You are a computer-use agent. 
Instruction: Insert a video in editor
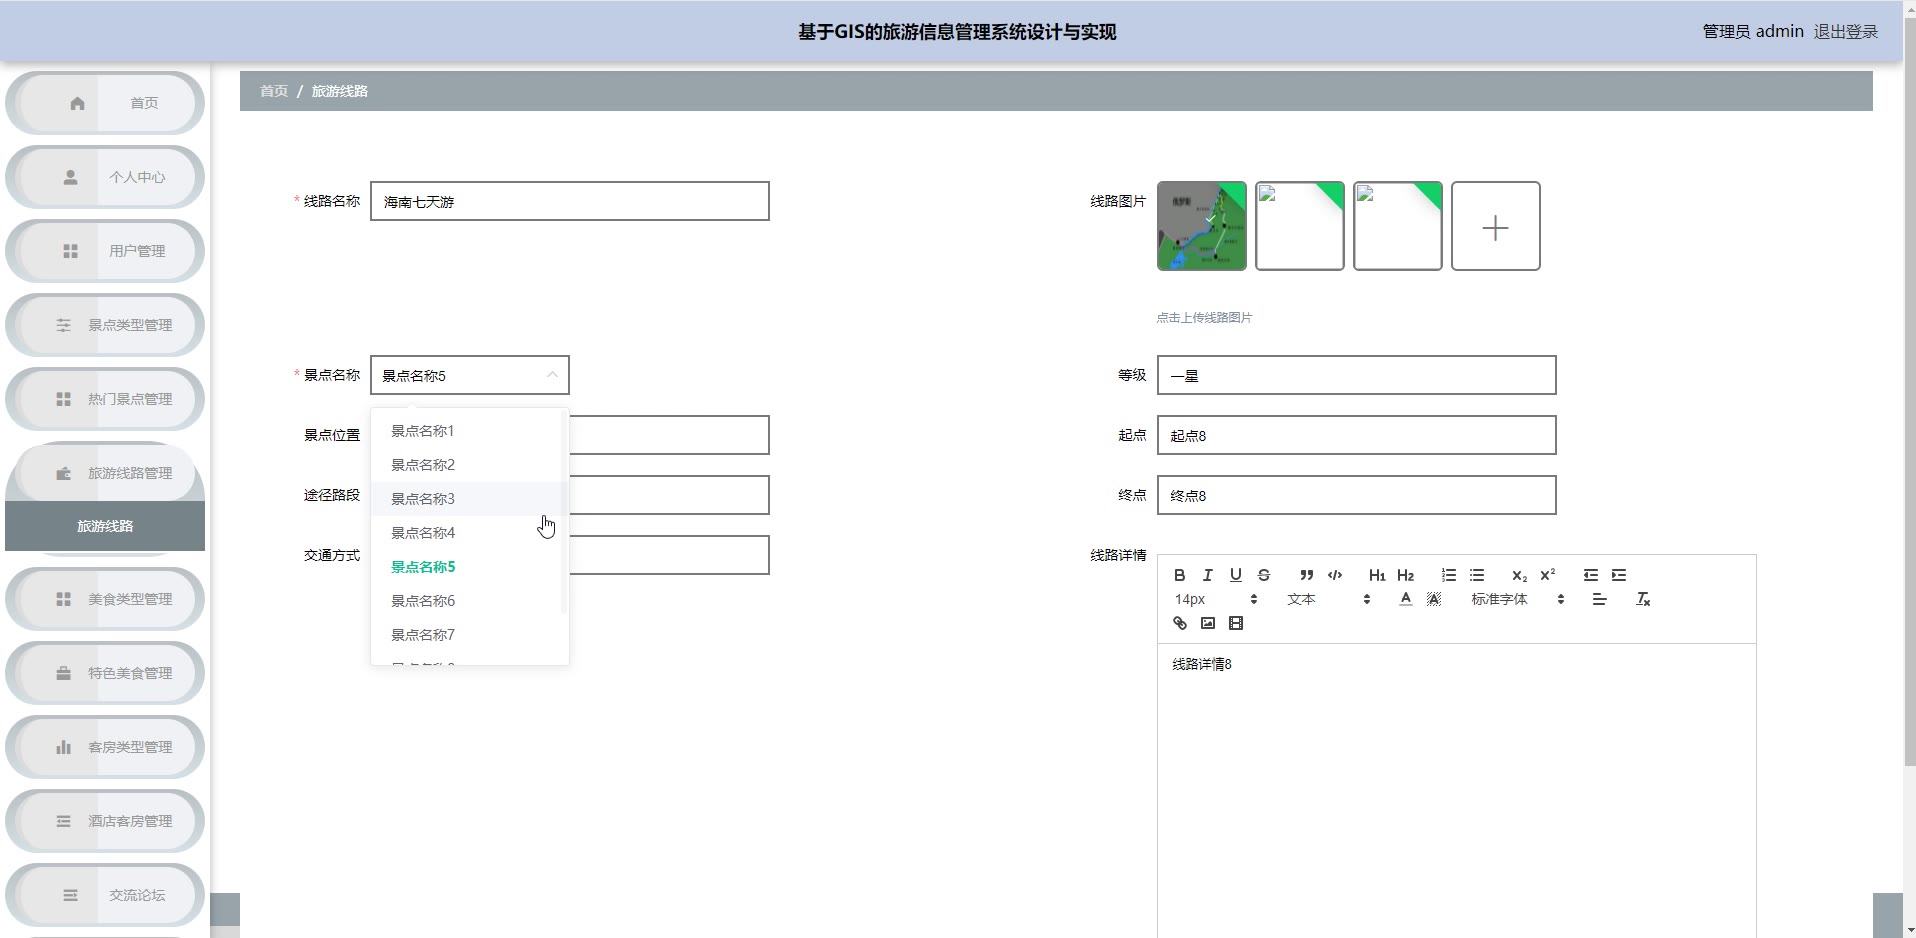click(x=1235, y=623)
